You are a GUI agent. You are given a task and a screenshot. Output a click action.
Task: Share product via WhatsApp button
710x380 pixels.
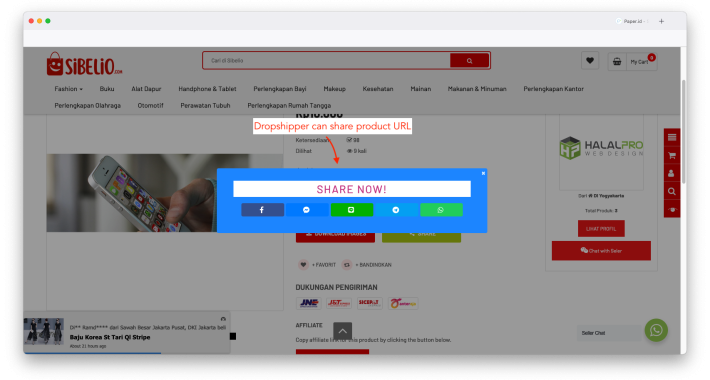(x=441, y=210)
